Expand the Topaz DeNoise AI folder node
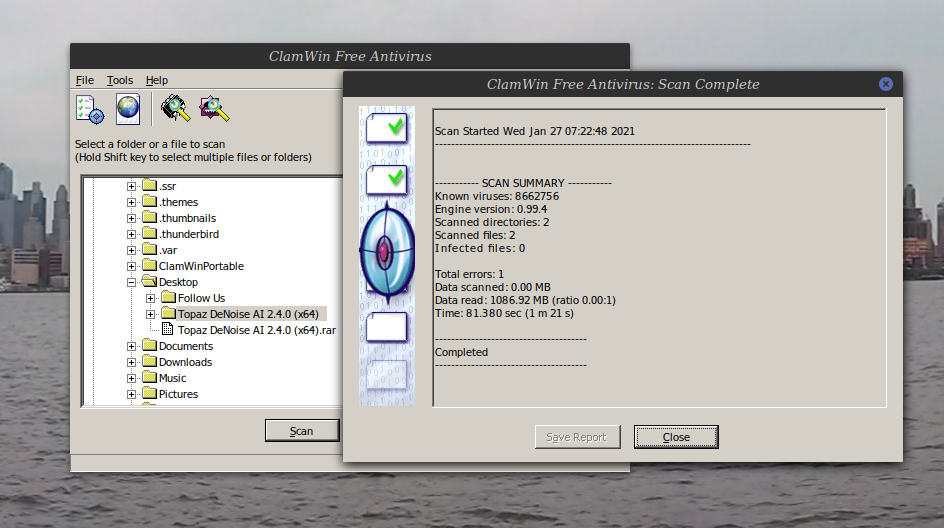Image resolution: width=944 pixels, height=528 pixels. pyautogui.click(x=151, y=314)
